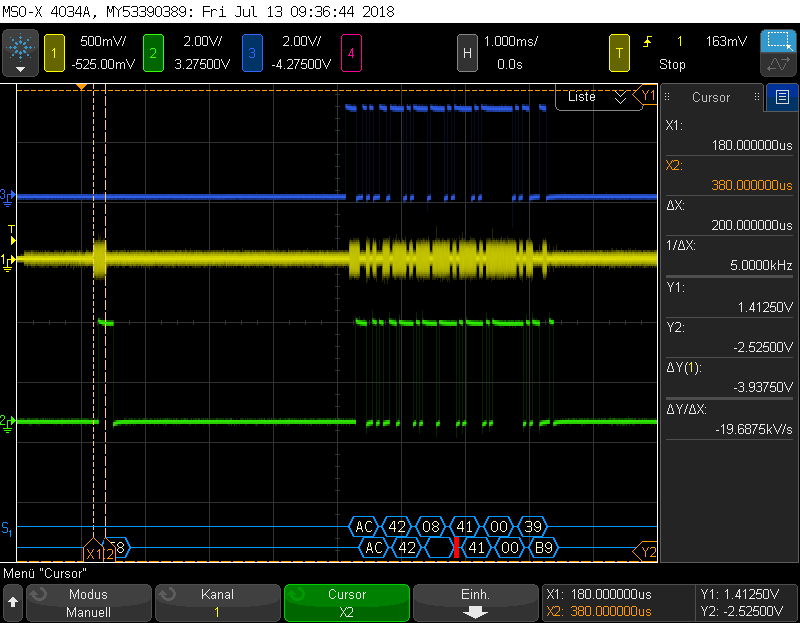Open the Einh. units softkey
800x623 pixels.
tap(475, 603)
